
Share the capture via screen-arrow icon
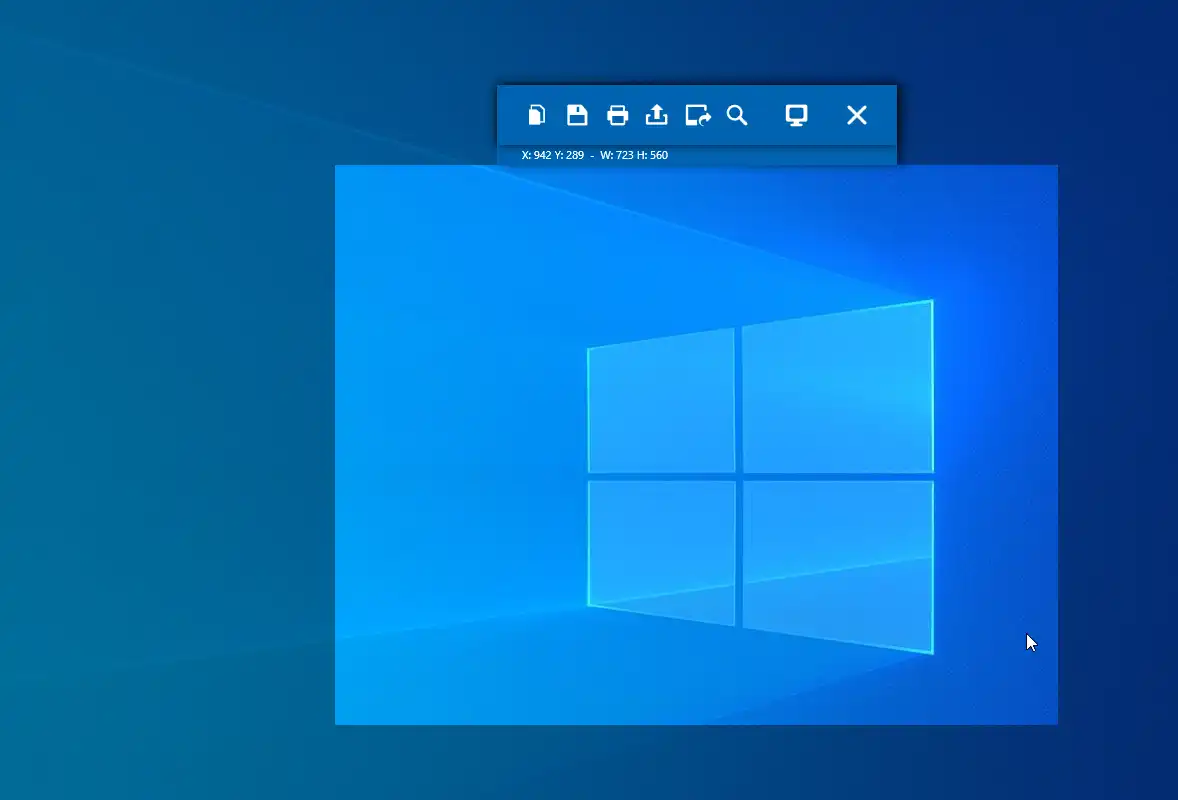coord(698,115)
